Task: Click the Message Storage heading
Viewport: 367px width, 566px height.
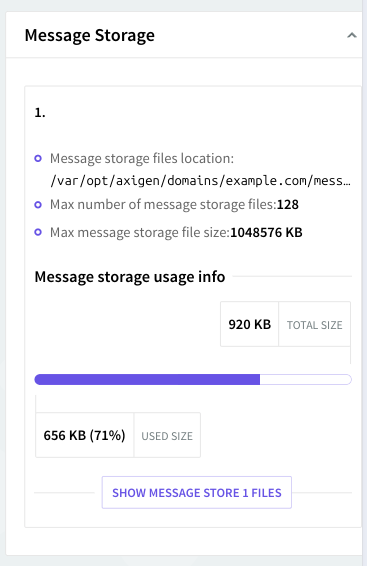Action: [89, 35]
